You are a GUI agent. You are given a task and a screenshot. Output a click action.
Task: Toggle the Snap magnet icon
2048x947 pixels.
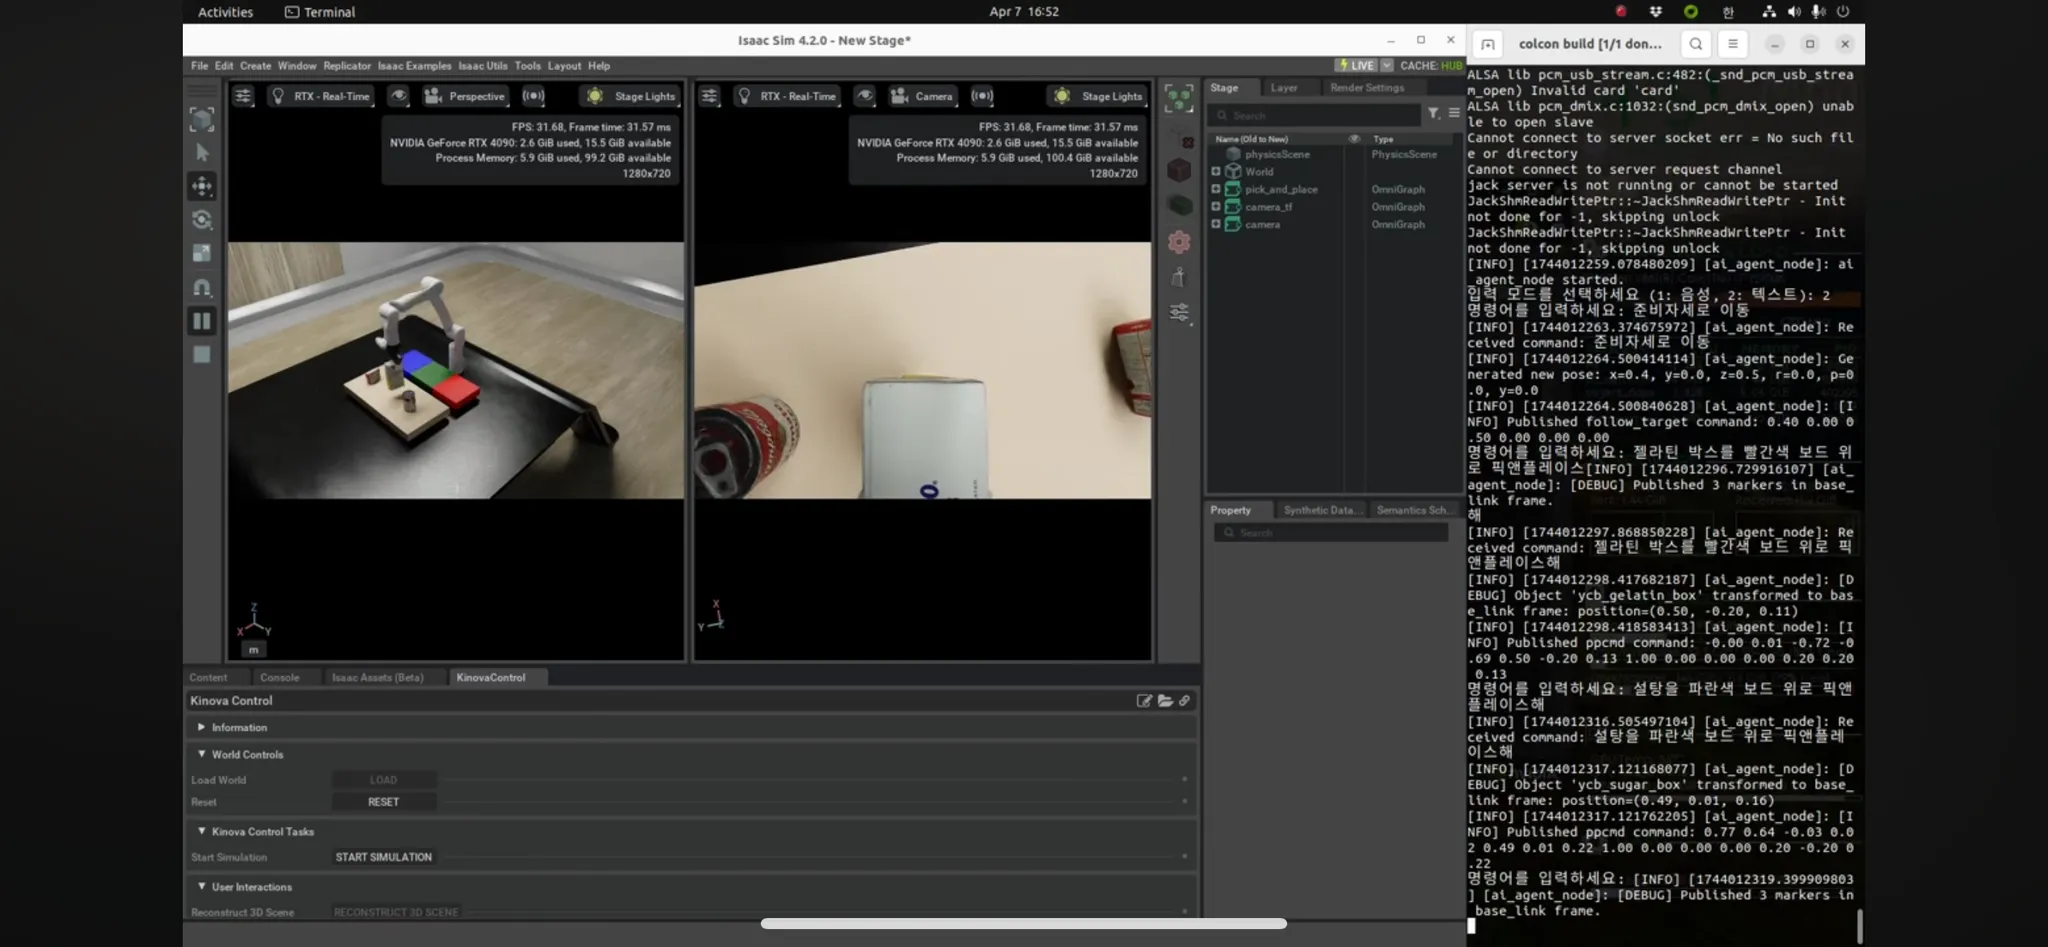(202, 288)
